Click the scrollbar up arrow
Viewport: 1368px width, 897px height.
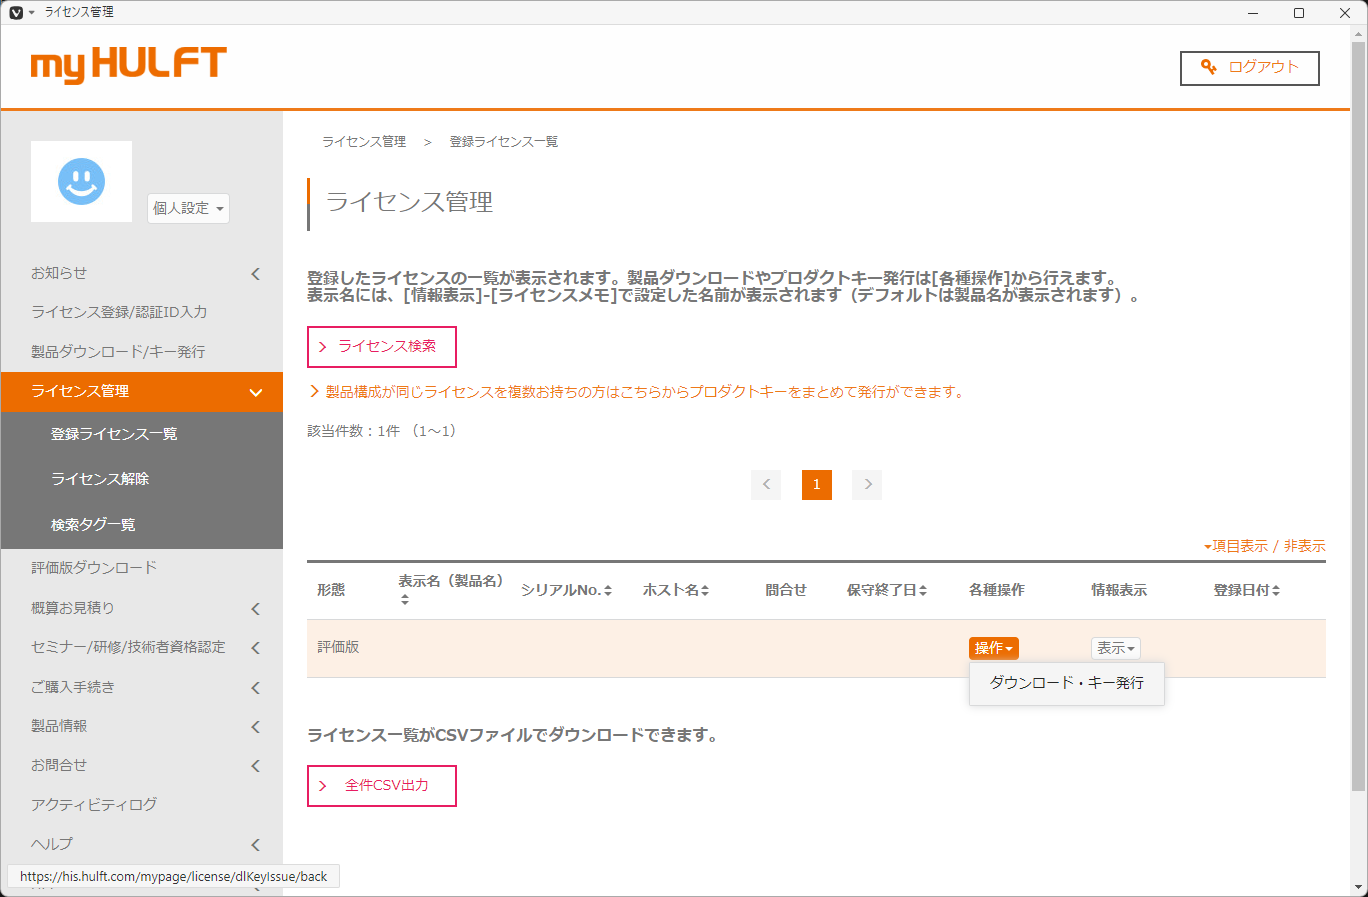[x=1358, y=33]
